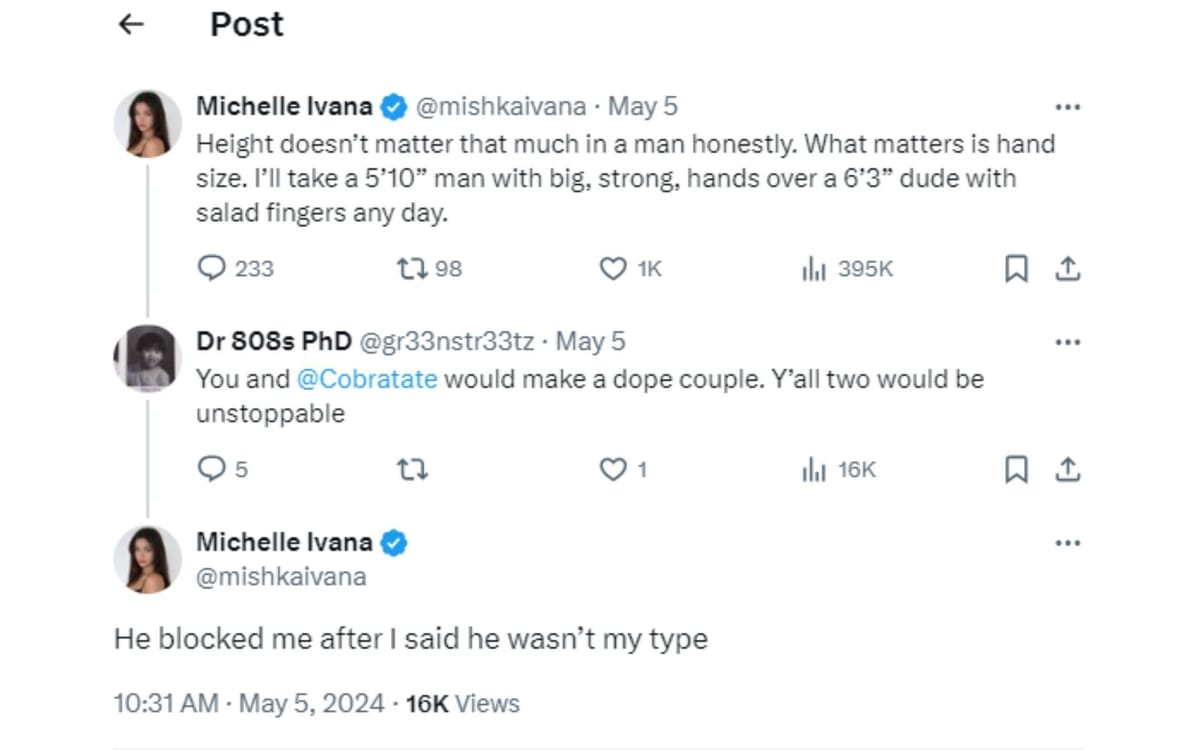Click the reply icon on Michelle's original post

point(212,268)
